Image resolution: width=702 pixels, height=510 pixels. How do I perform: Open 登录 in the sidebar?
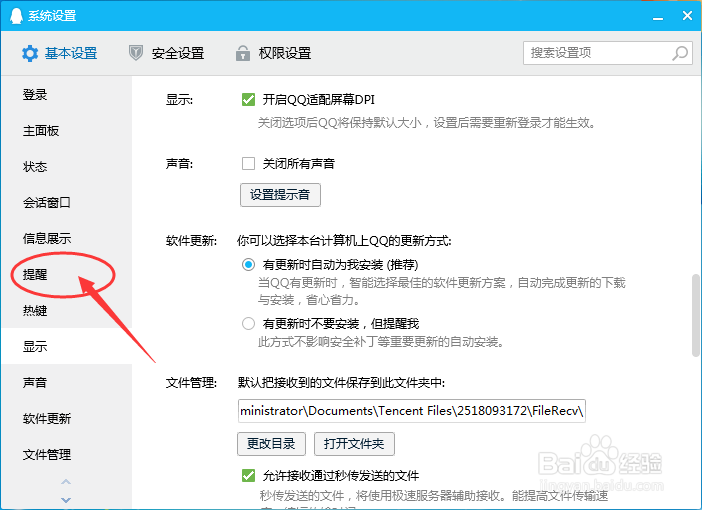coord(67,94)
